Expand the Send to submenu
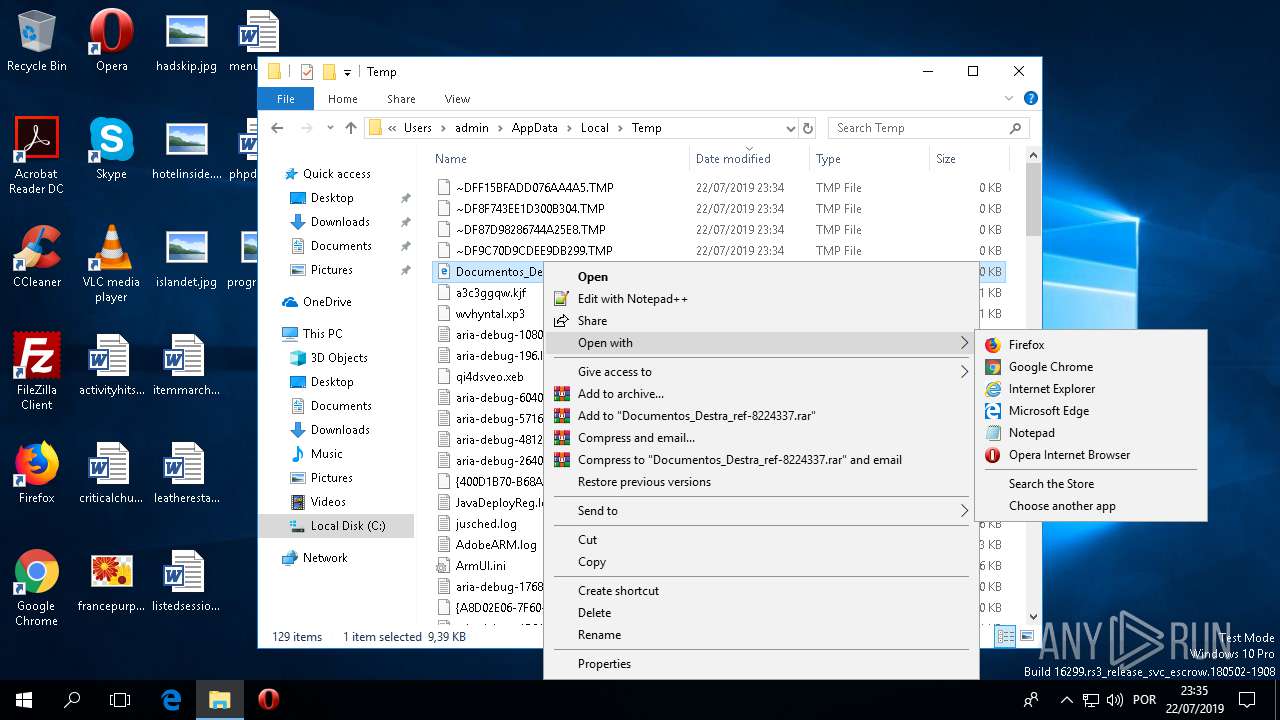 pyautogui.click(x=760, y=511)
